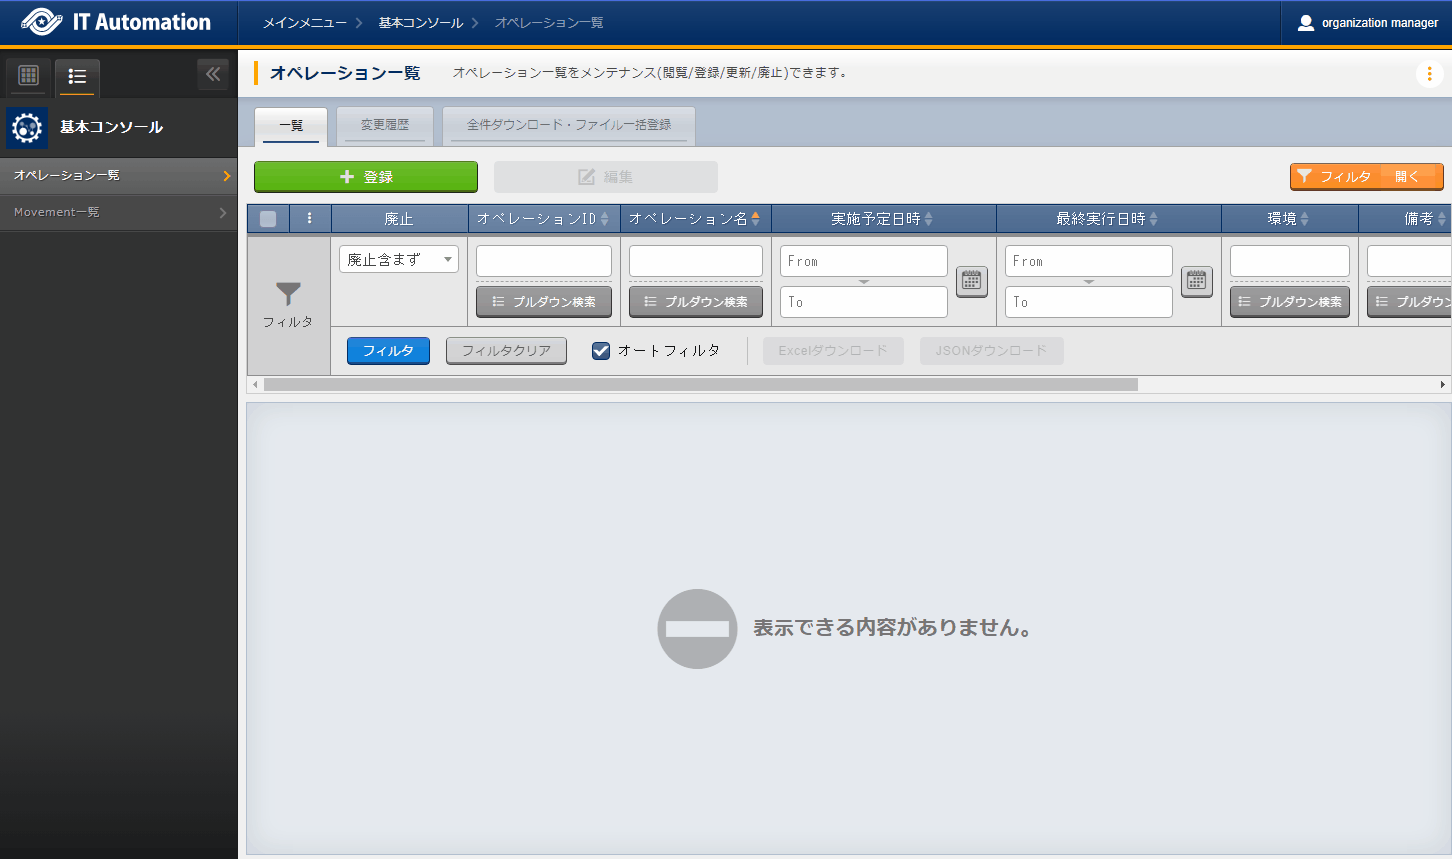This screenshot has height=859, width=1452.
Task: Tick the select-all checkbox in table header
Action: 268,219
